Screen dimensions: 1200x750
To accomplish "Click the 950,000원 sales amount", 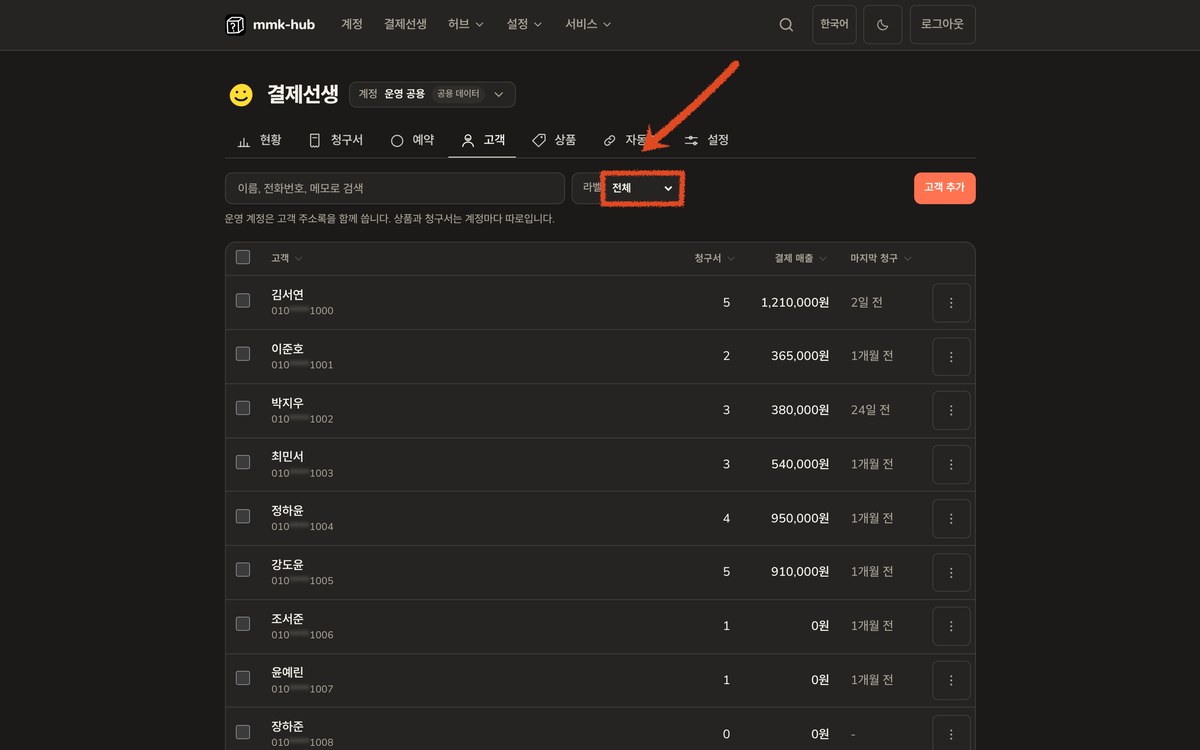I will (x=800, y=518).
